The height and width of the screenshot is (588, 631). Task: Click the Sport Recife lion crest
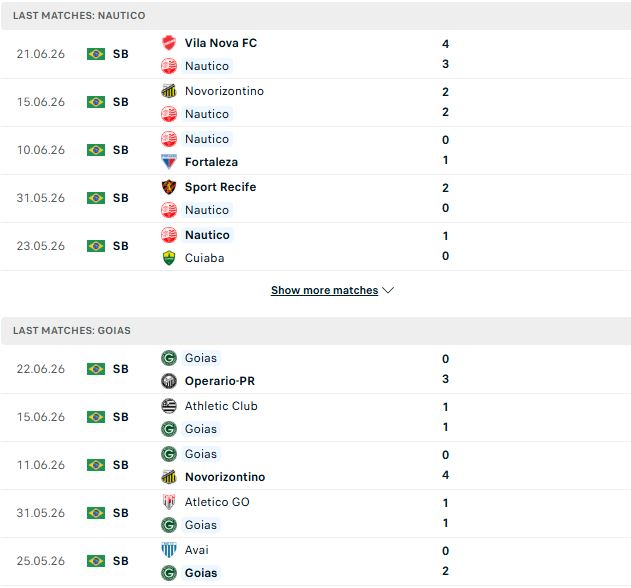169,187
